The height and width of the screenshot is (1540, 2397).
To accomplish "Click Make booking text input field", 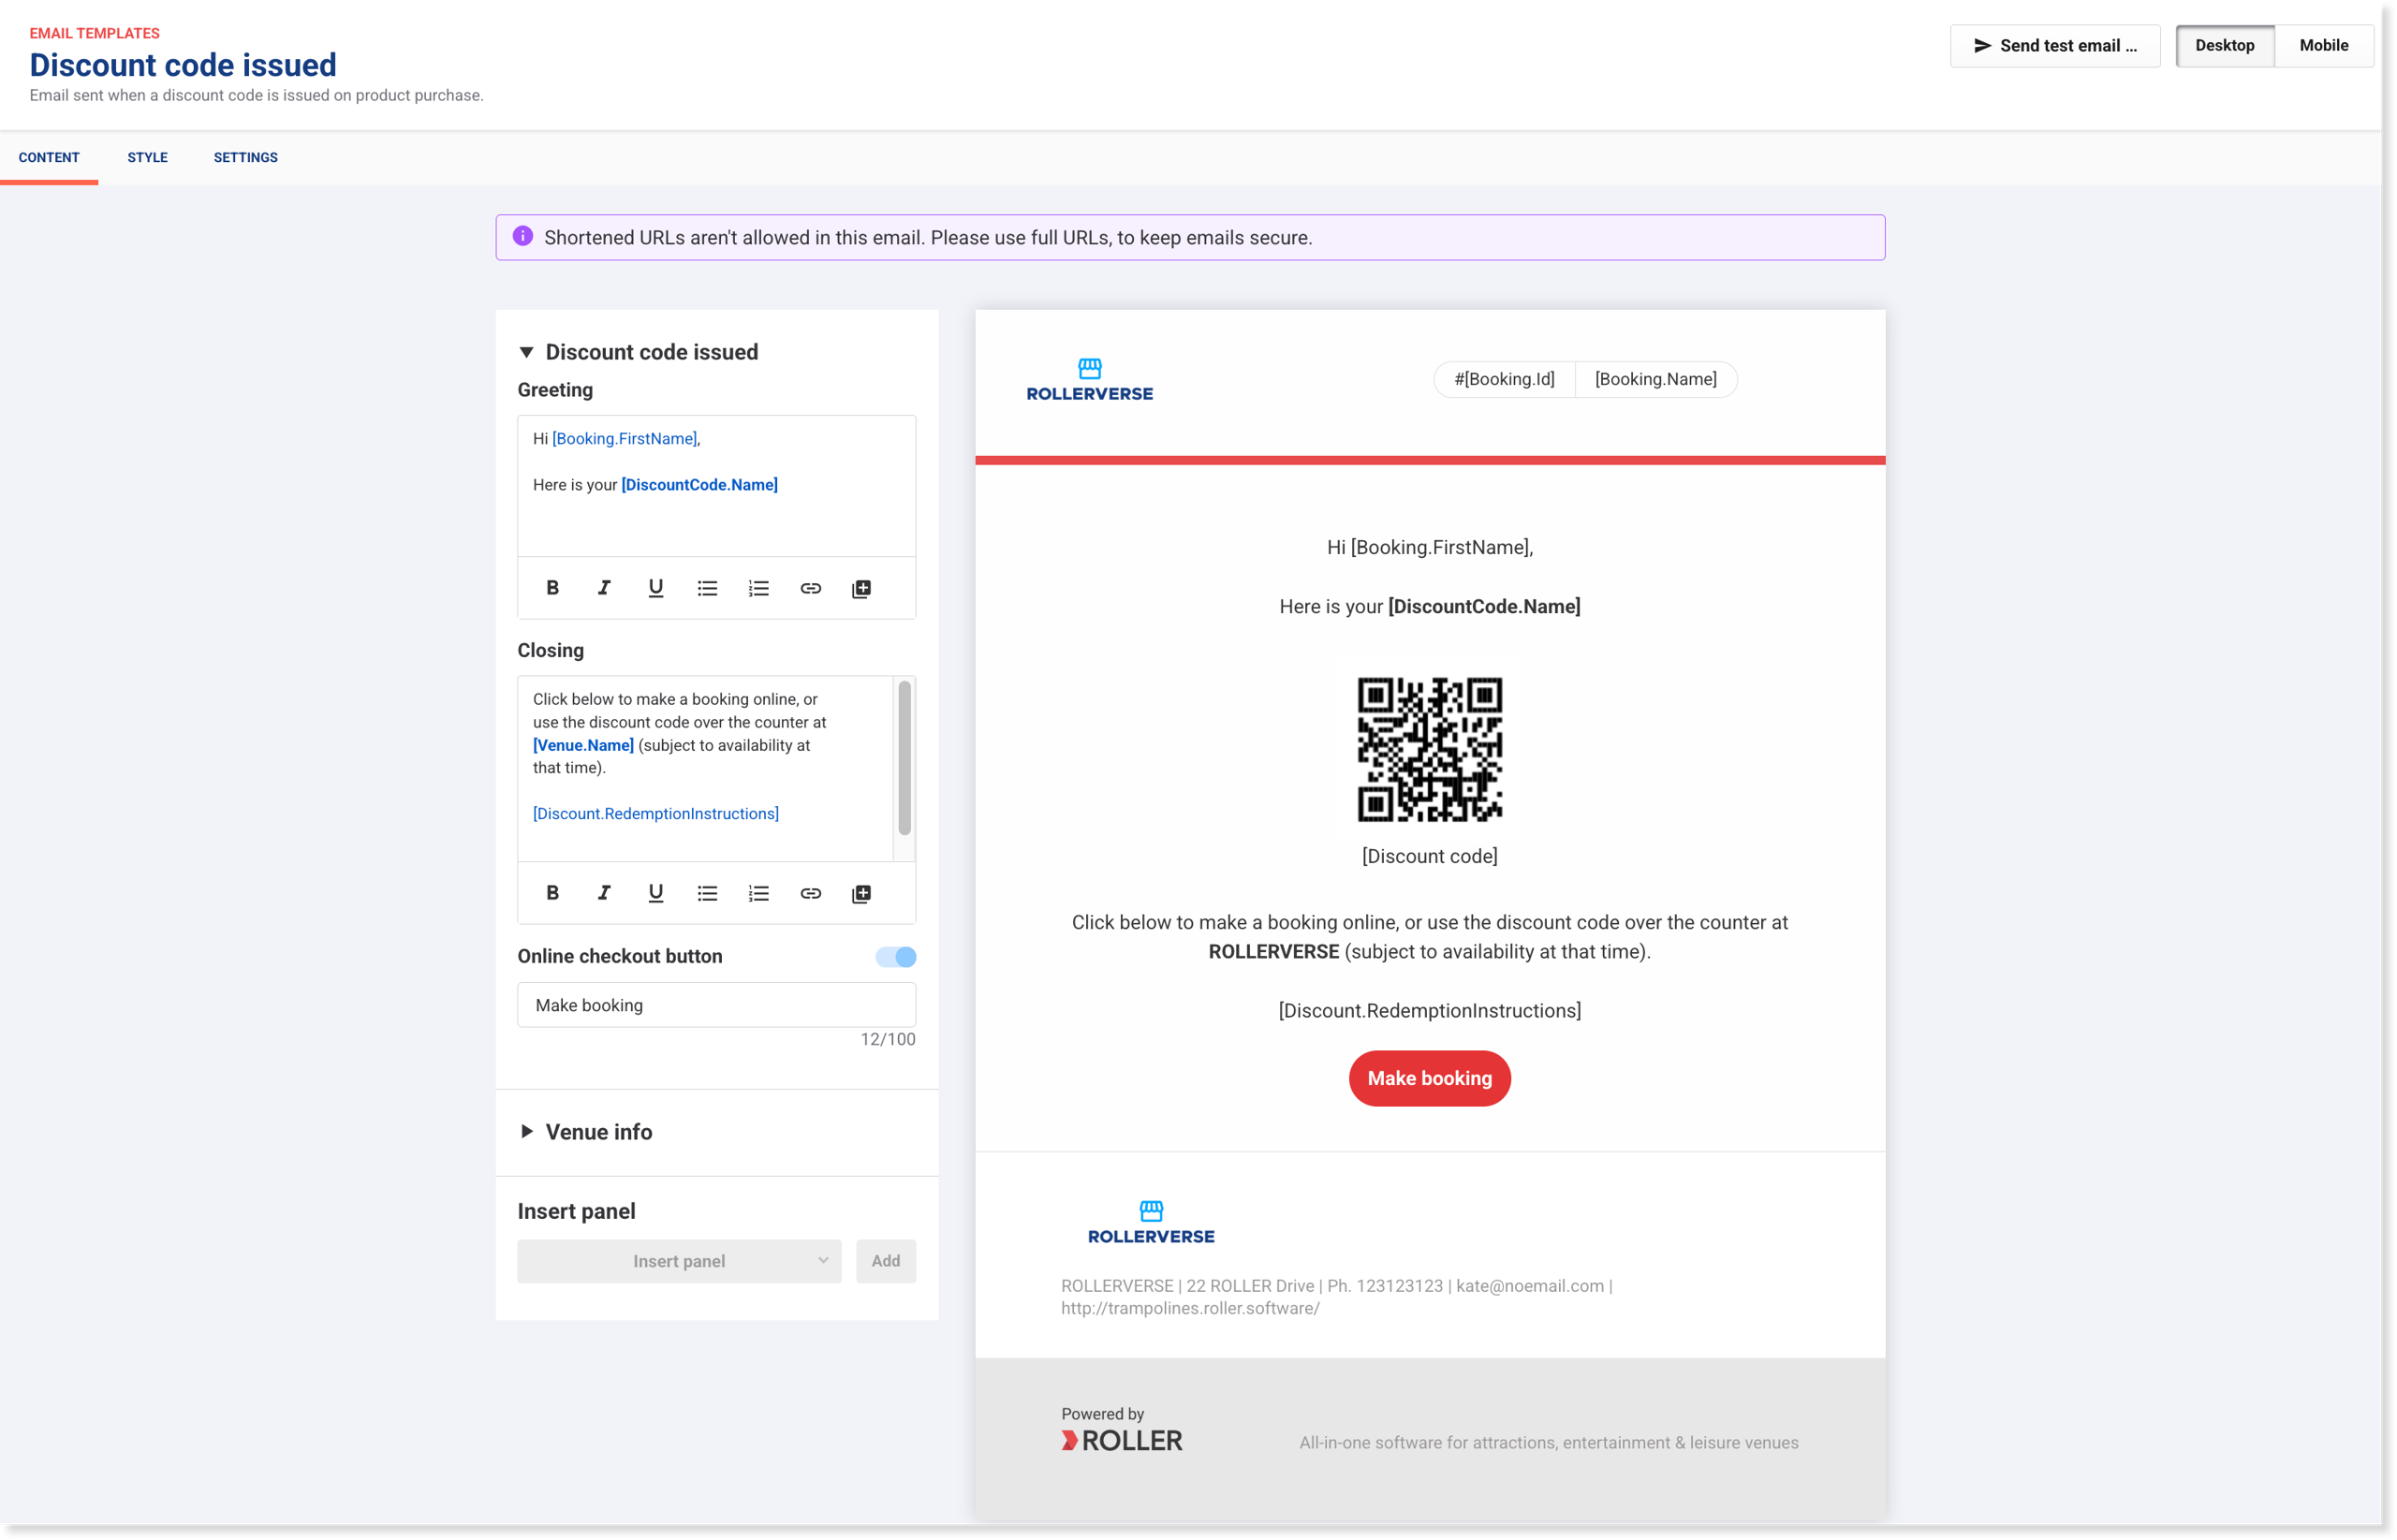I will click(716, 1005).
